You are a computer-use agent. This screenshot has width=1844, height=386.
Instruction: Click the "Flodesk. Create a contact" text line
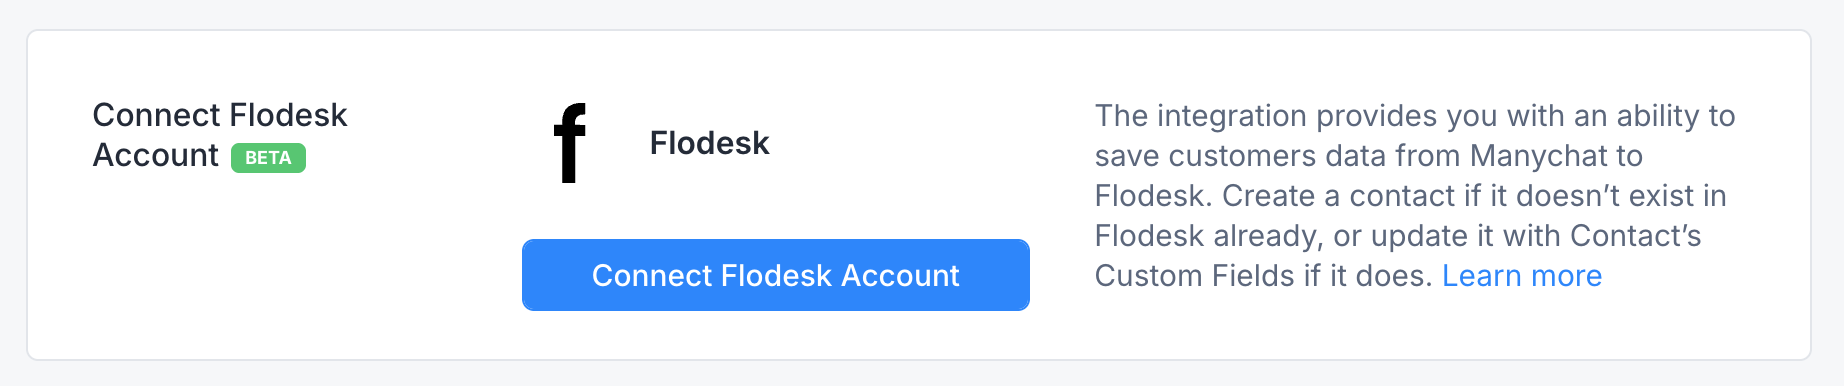[x=1410, y=196]
